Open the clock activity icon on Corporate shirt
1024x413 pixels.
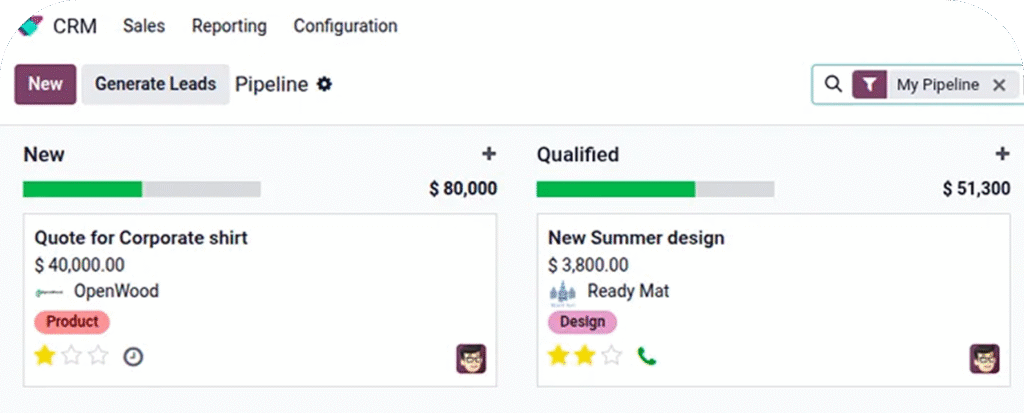click(133, 356)
